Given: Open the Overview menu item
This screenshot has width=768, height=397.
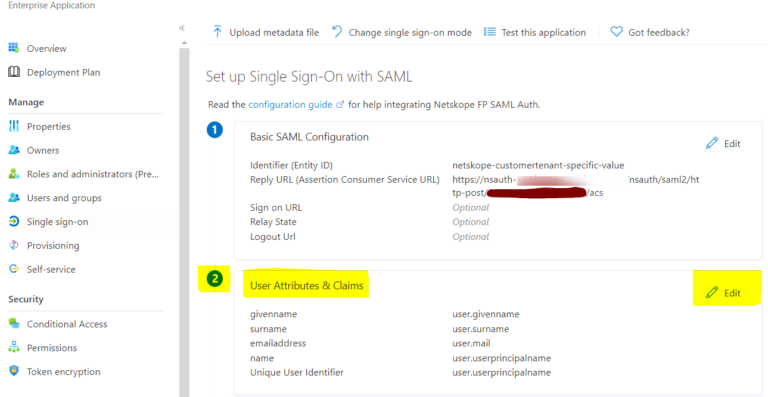Looking at the screenshot, I should tap(47, 48).
